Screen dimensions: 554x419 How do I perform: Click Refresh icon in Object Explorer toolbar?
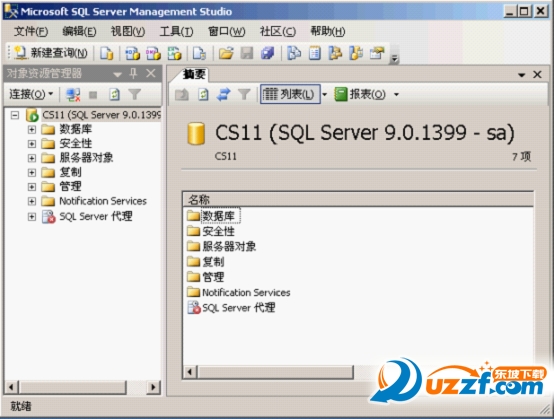[x=114, y=94]
